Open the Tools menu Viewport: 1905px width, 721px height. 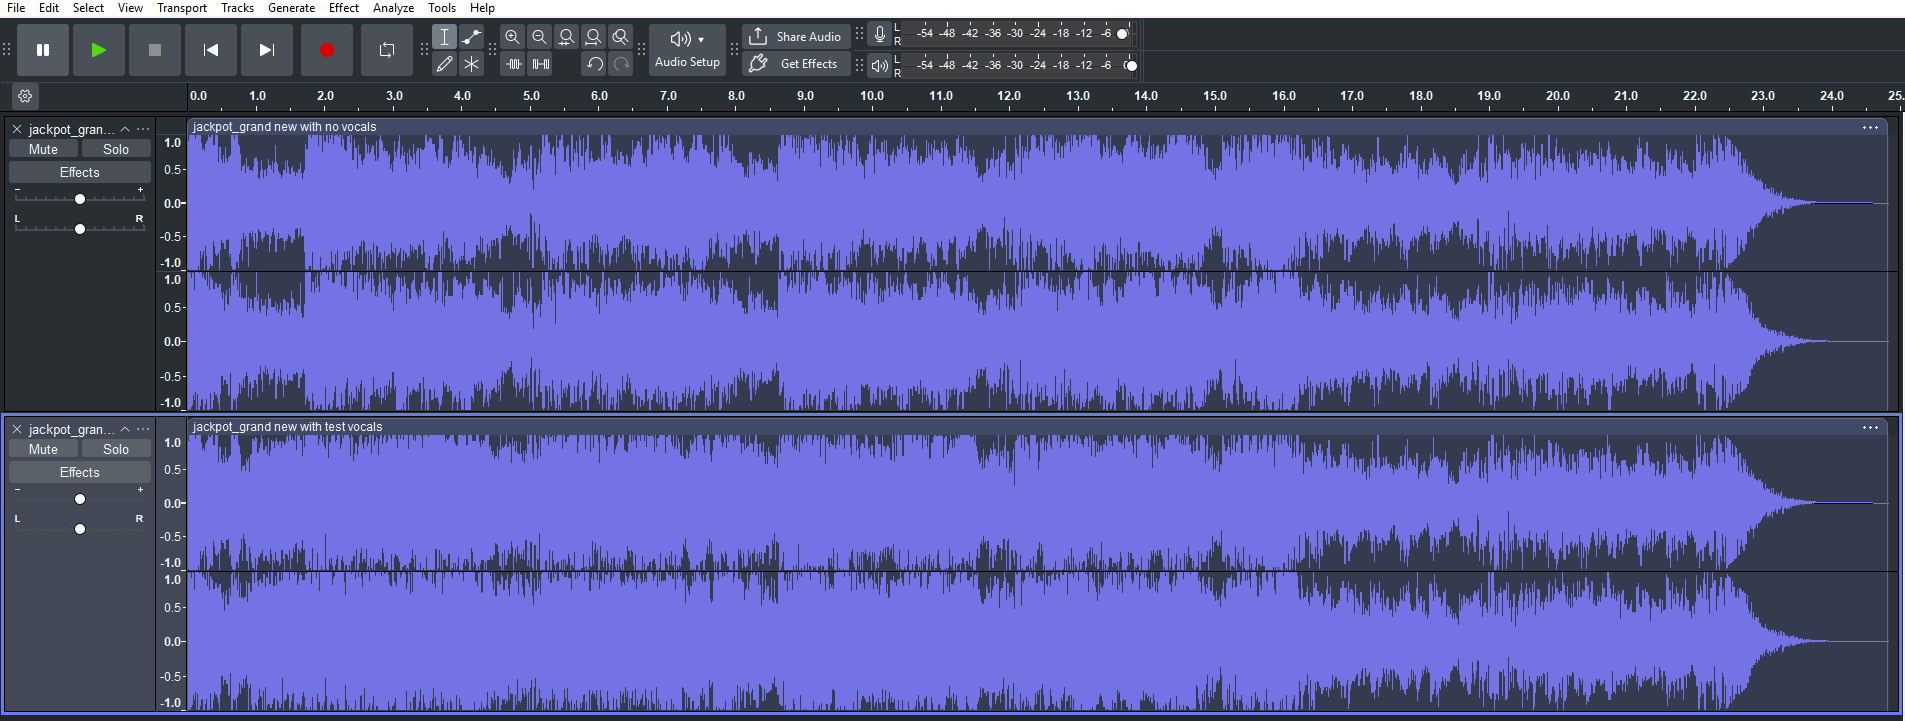coord(442,8)
